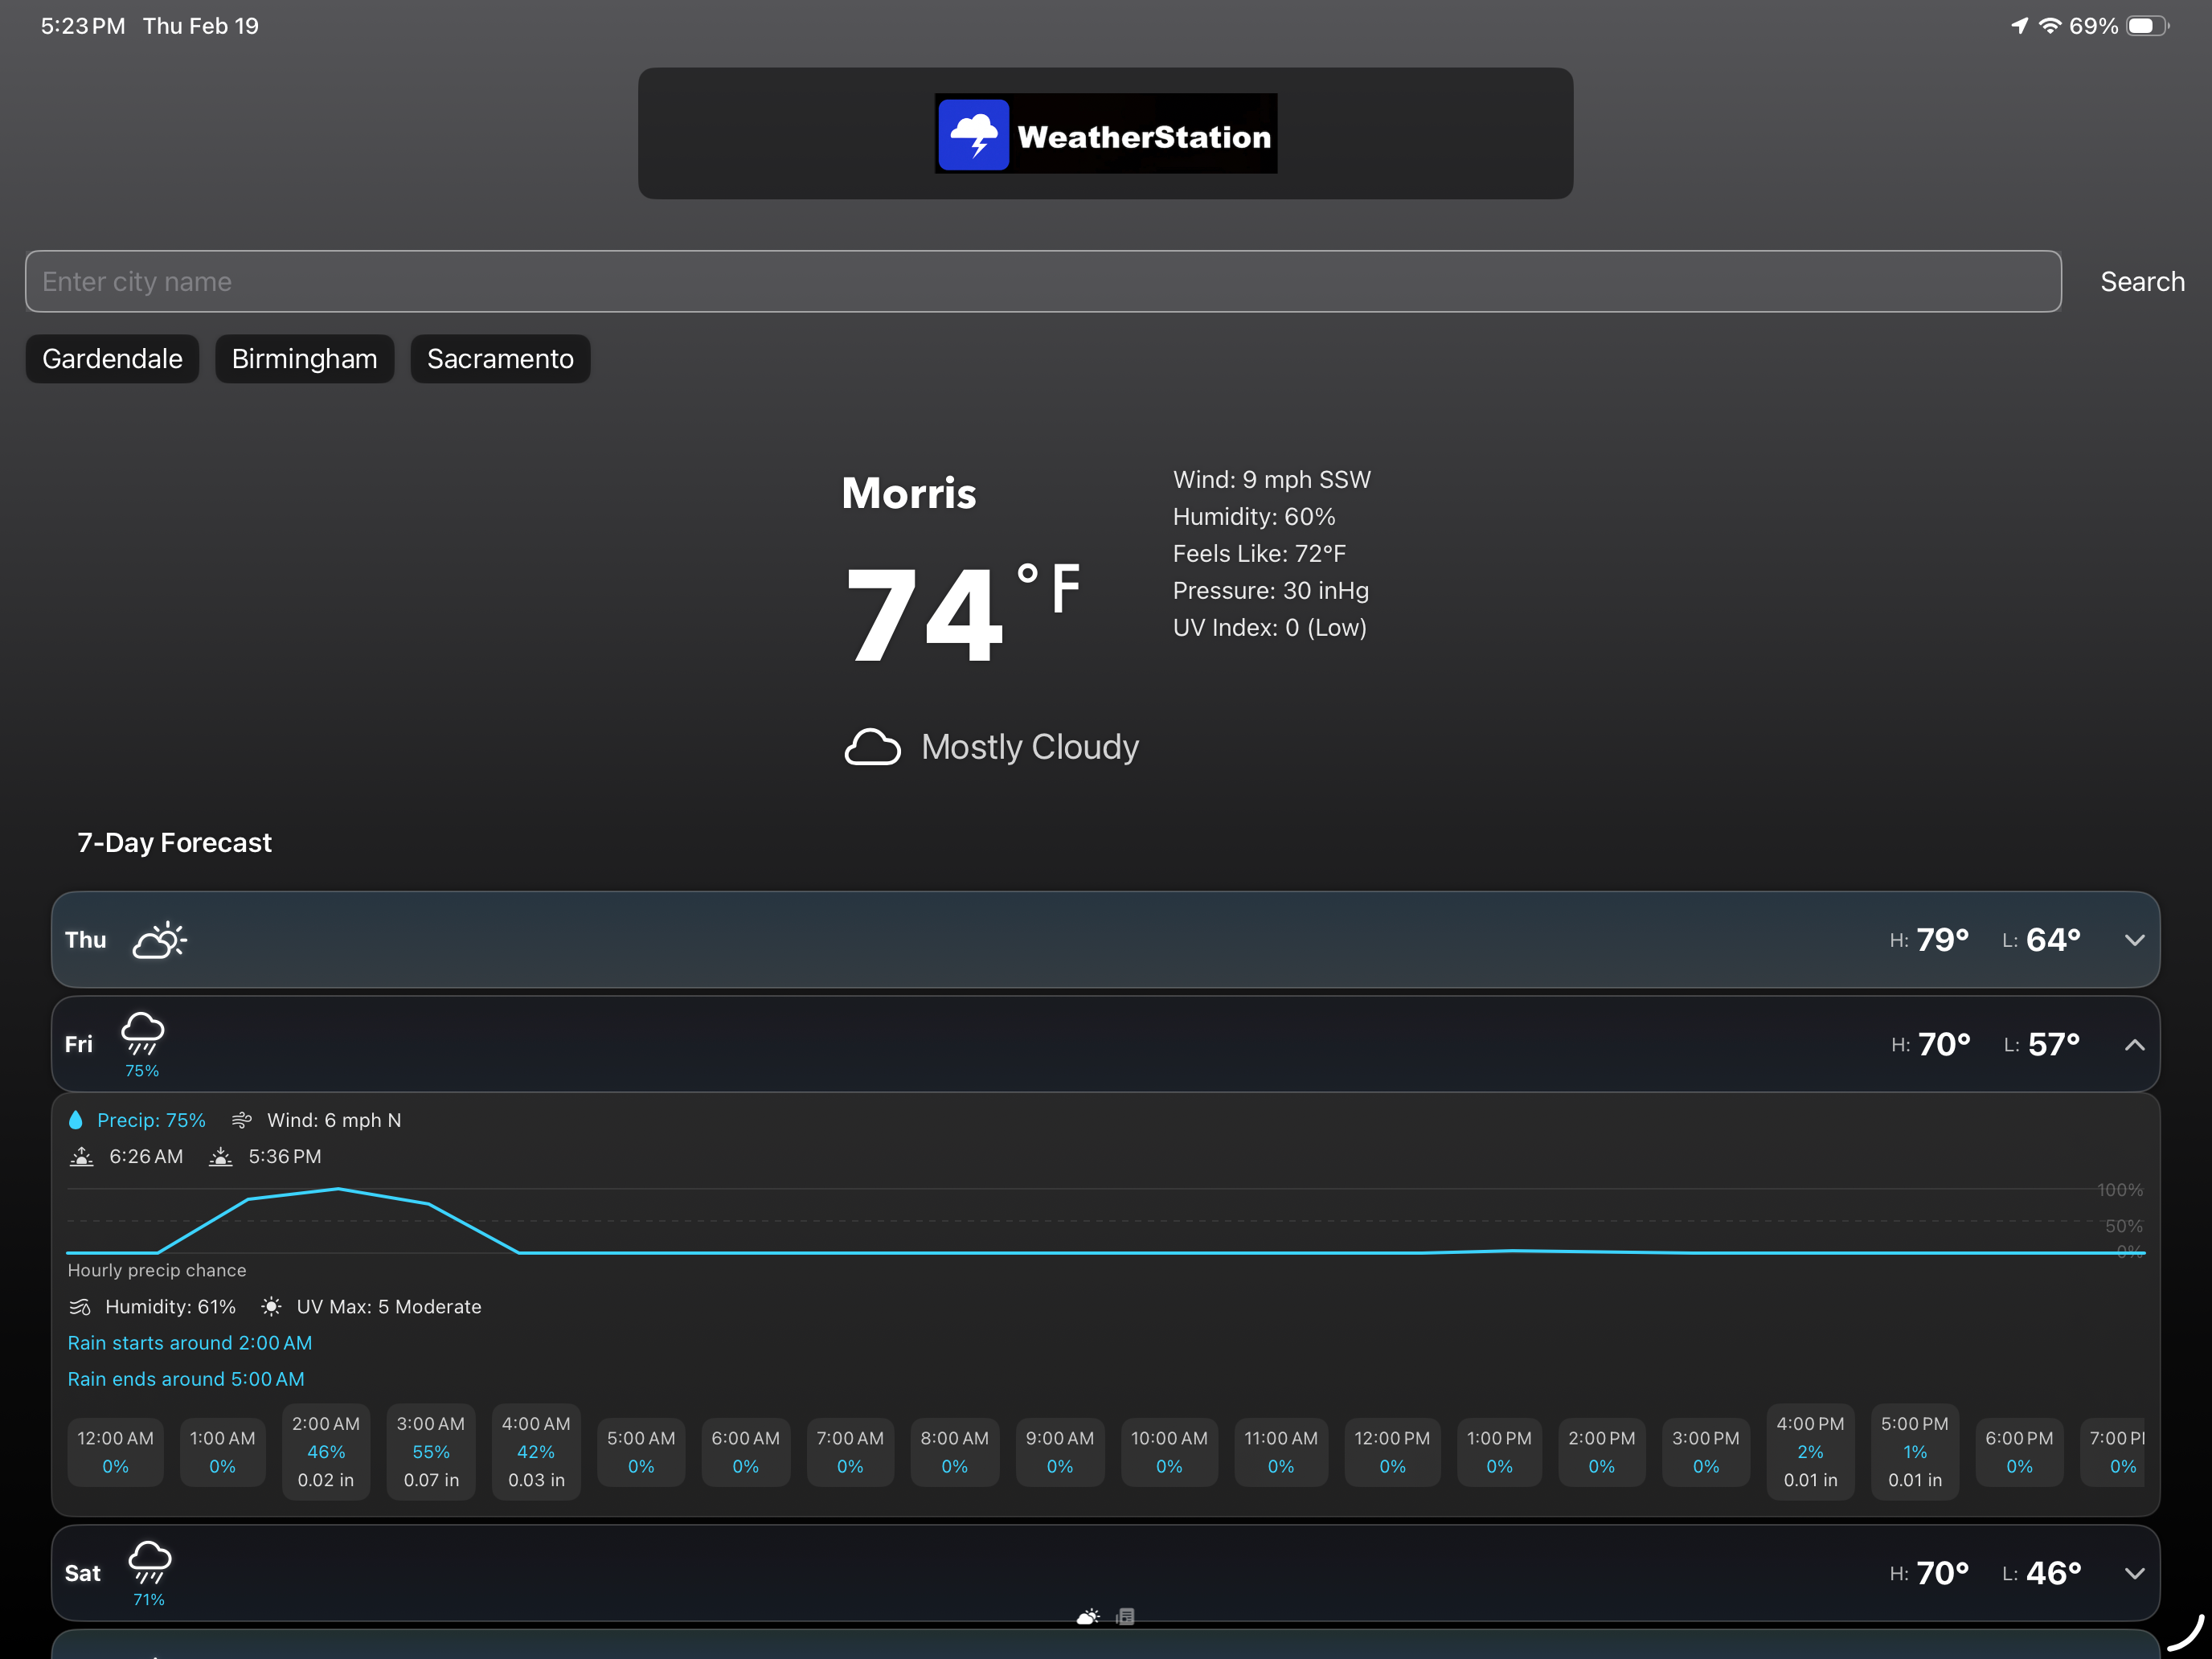Viewport: 2212px width, 1659px height.
Task: Tap Friday's rain cloud icon
Action: tap(142, 1033)
